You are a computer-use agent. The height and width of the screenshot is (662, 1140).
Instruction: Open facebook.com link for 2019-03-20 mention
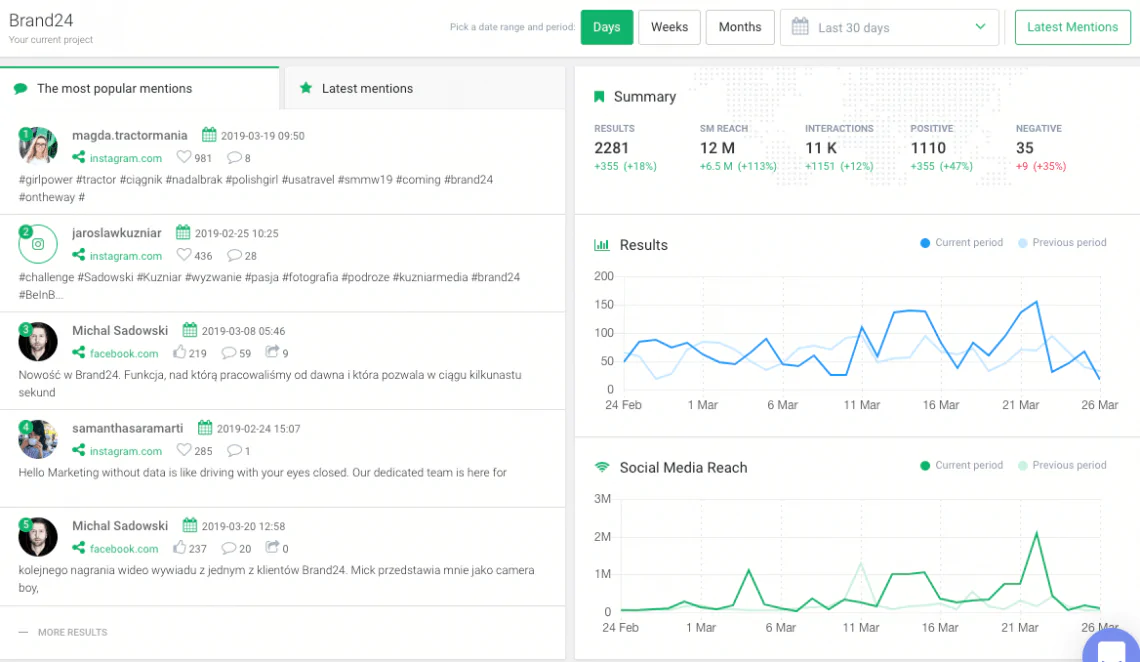coord(124,549)
